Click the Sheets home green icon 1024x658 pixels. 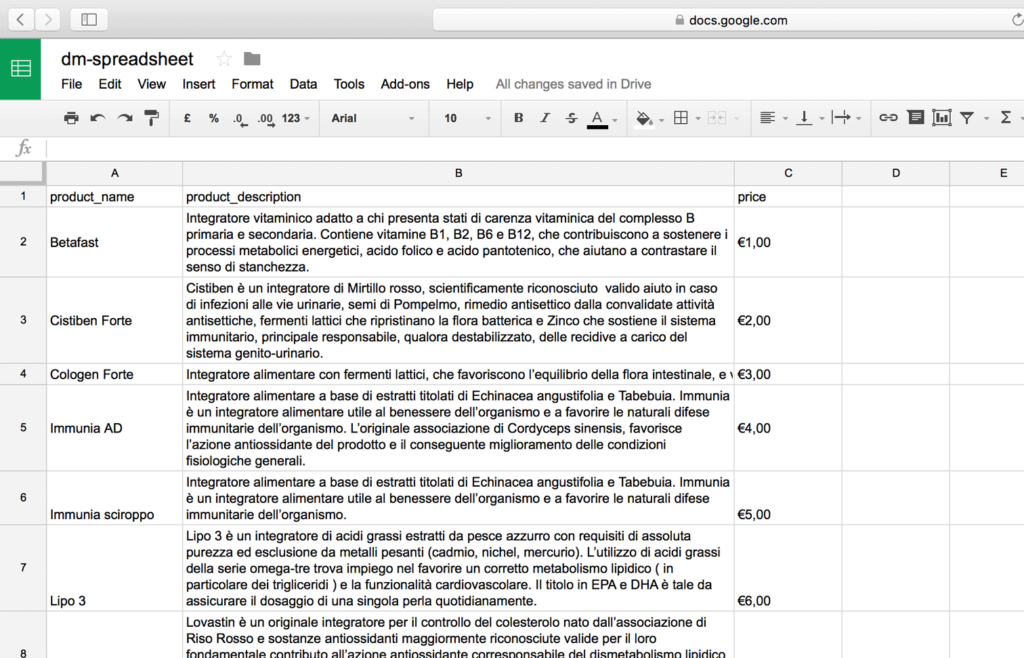20,69
